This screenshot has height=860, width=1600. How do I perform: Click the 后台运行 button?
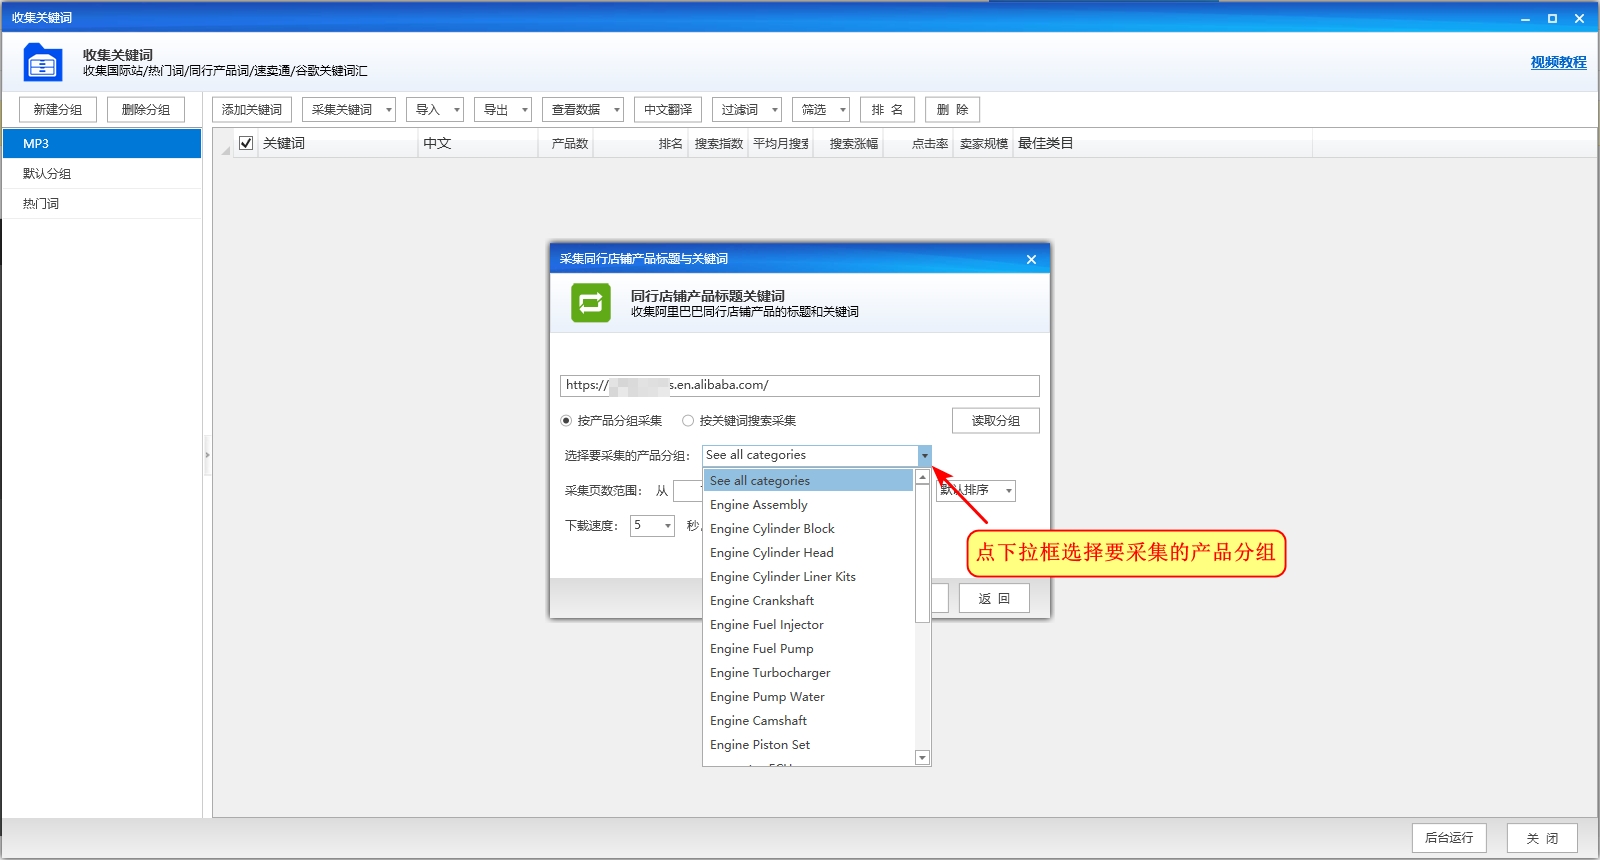pos(1449,838)
